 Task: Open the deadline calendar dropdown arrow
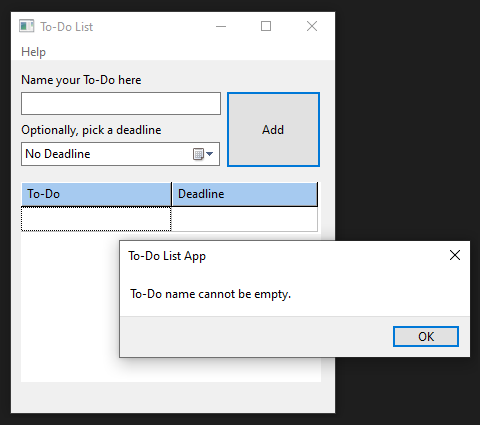[x=210, y=154]
